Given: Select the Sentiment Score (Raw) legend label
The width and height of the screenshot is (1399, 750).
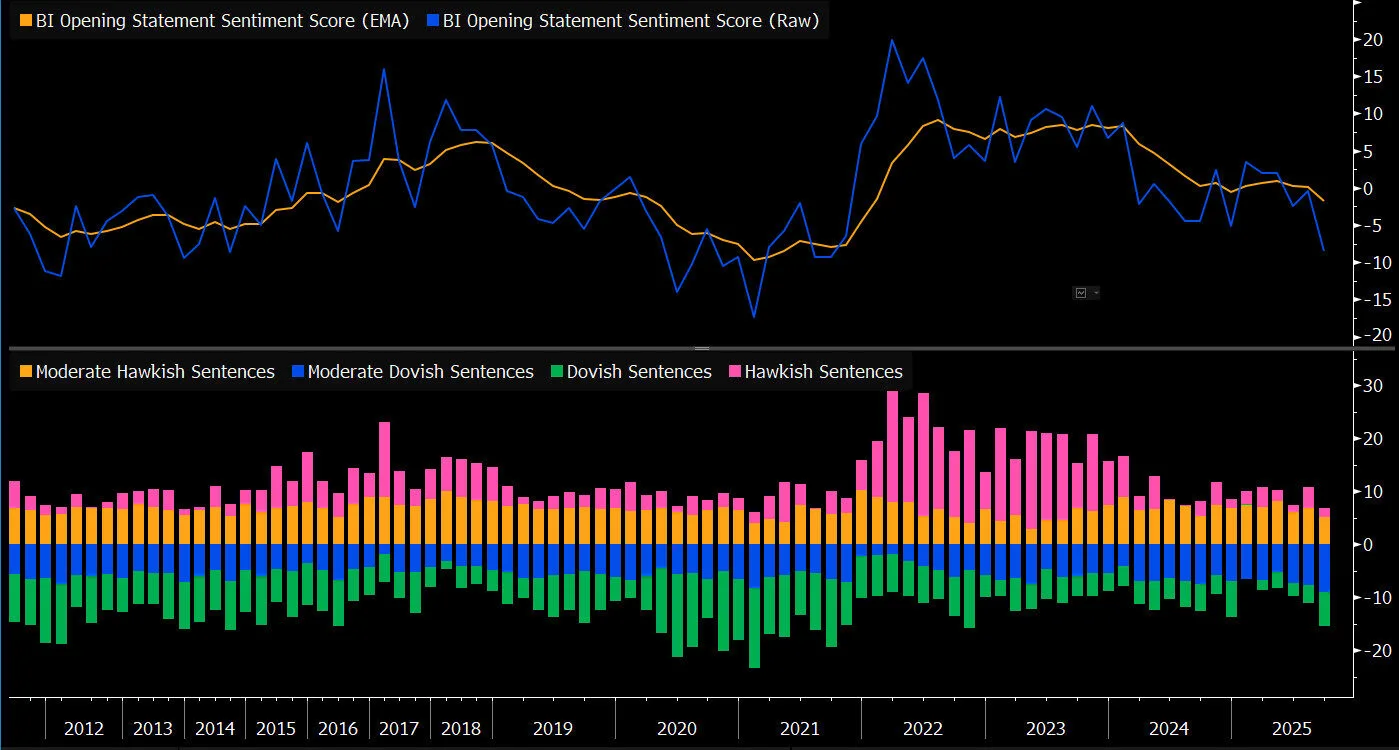Looking at the screenshot, I should (x=629, y=21).
